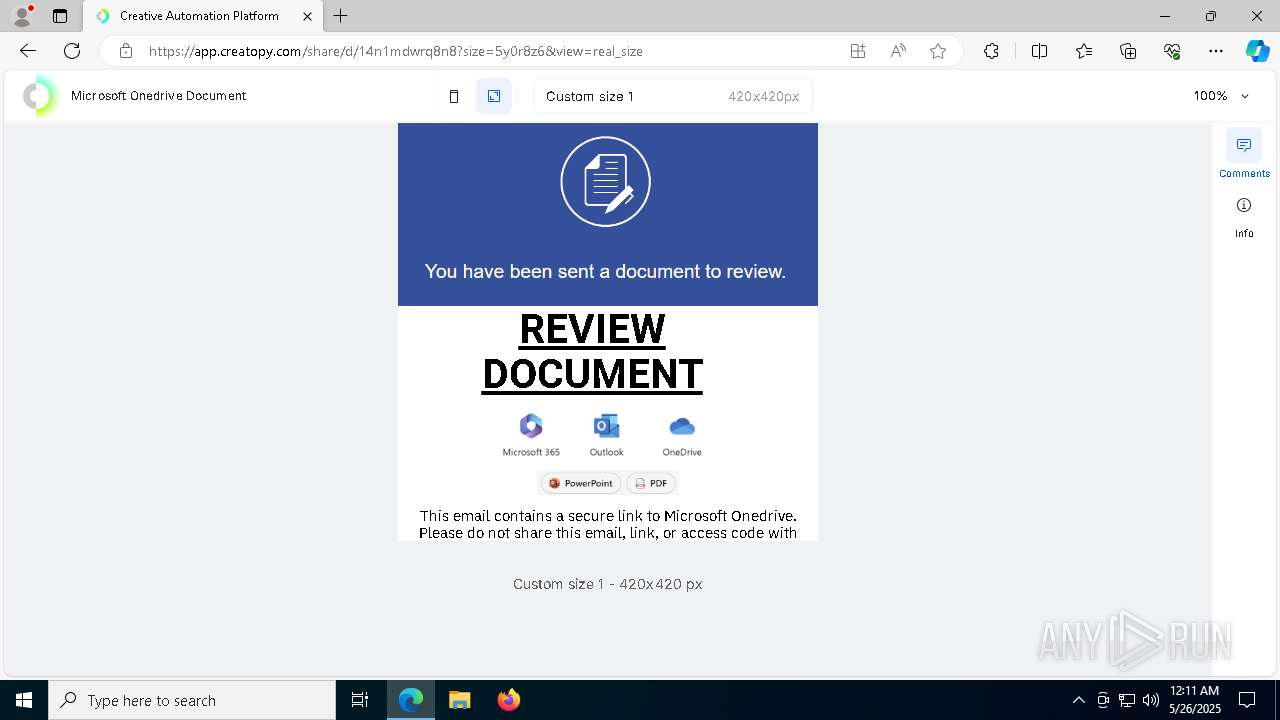The height and width of the screenshot is (720, 1280).
Task: Open Favorites list
Action: click(1084, 51)
